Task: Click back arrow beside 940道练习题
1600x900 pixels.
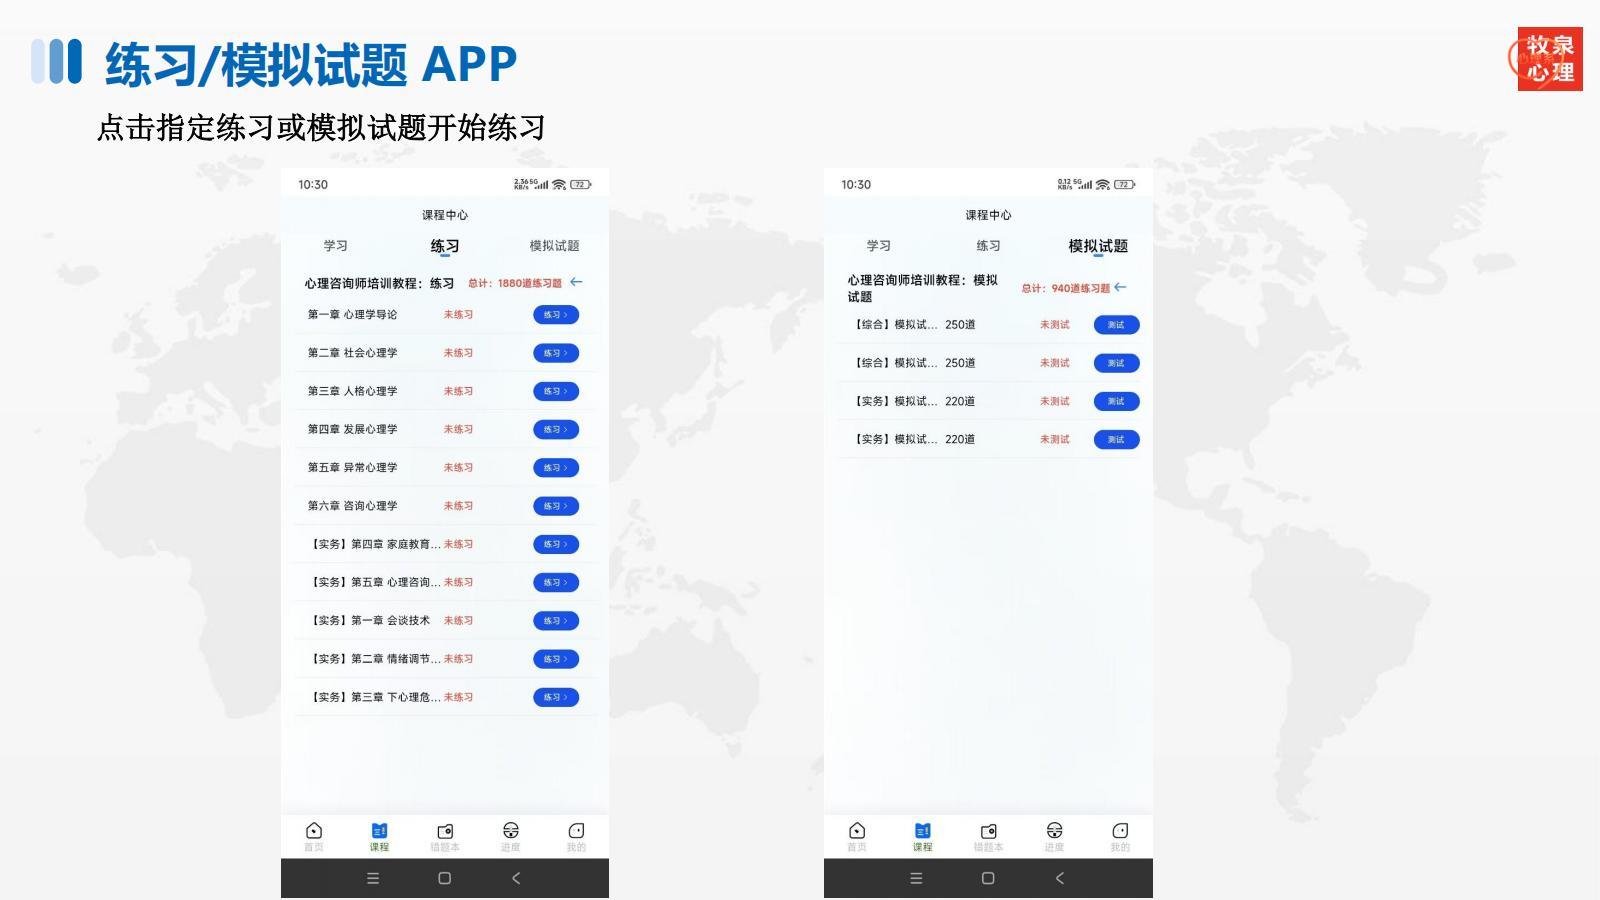Action: 1120,287
